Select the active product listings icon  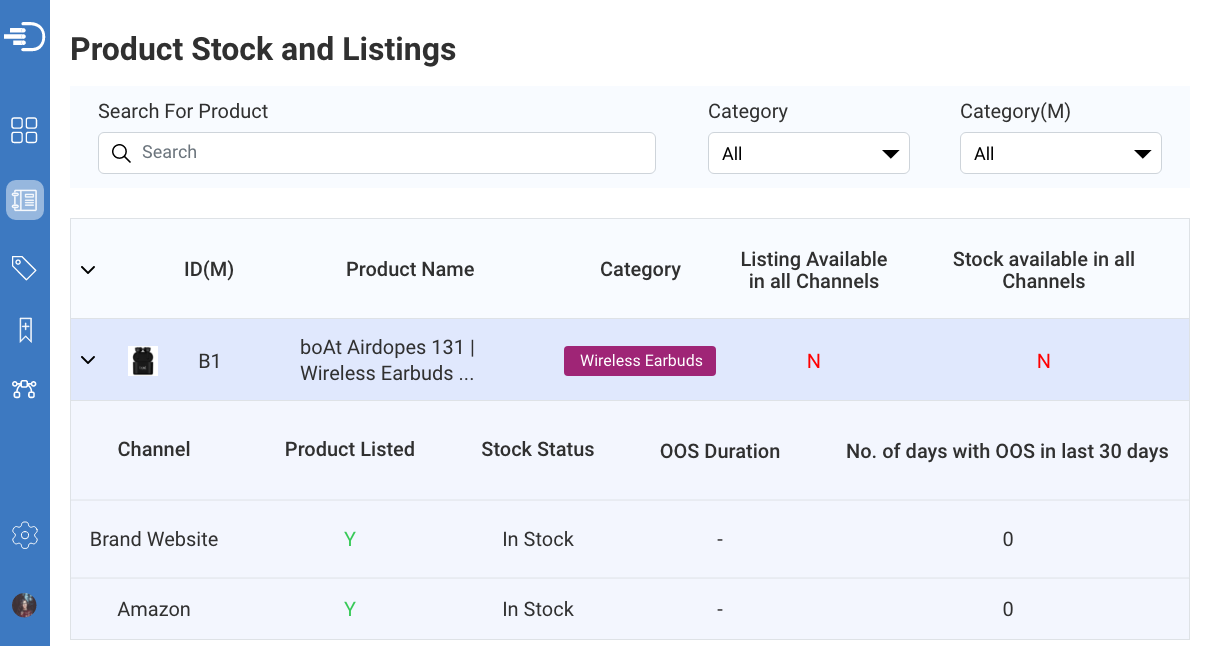click(24, 199)
